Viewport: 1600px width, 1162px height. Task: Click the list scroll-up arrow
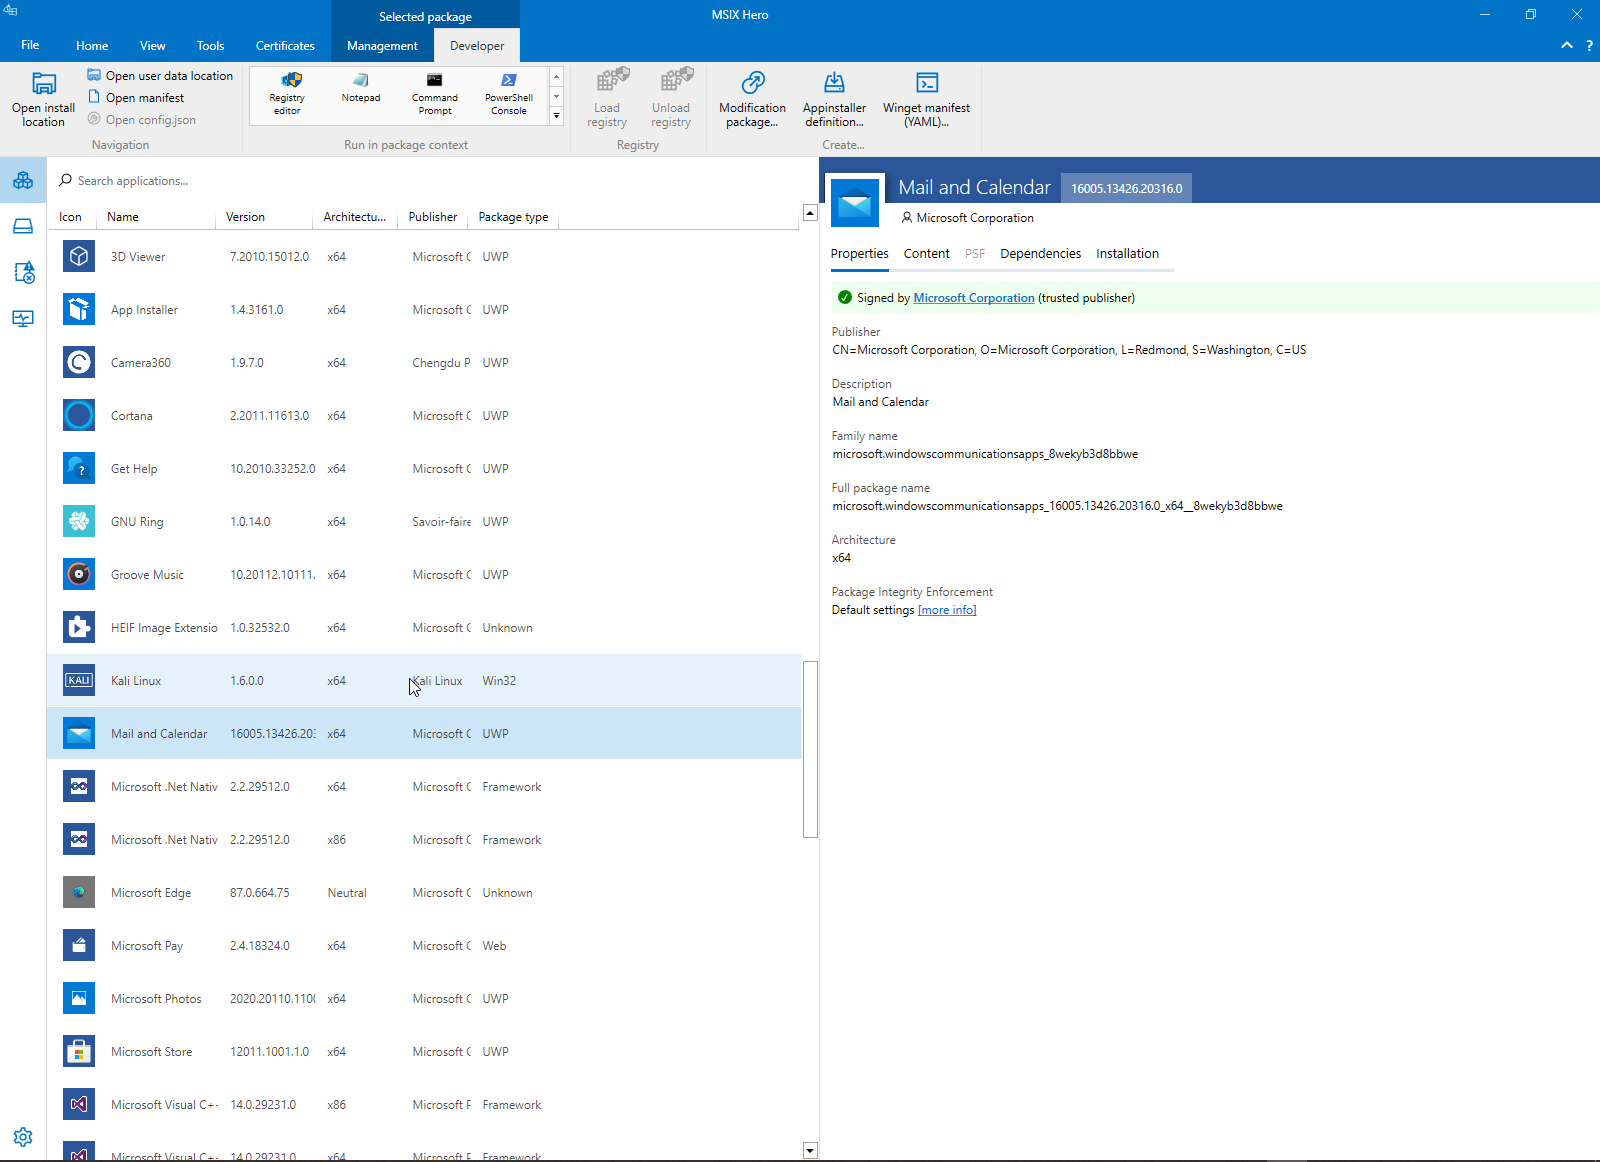pos(810,213)
